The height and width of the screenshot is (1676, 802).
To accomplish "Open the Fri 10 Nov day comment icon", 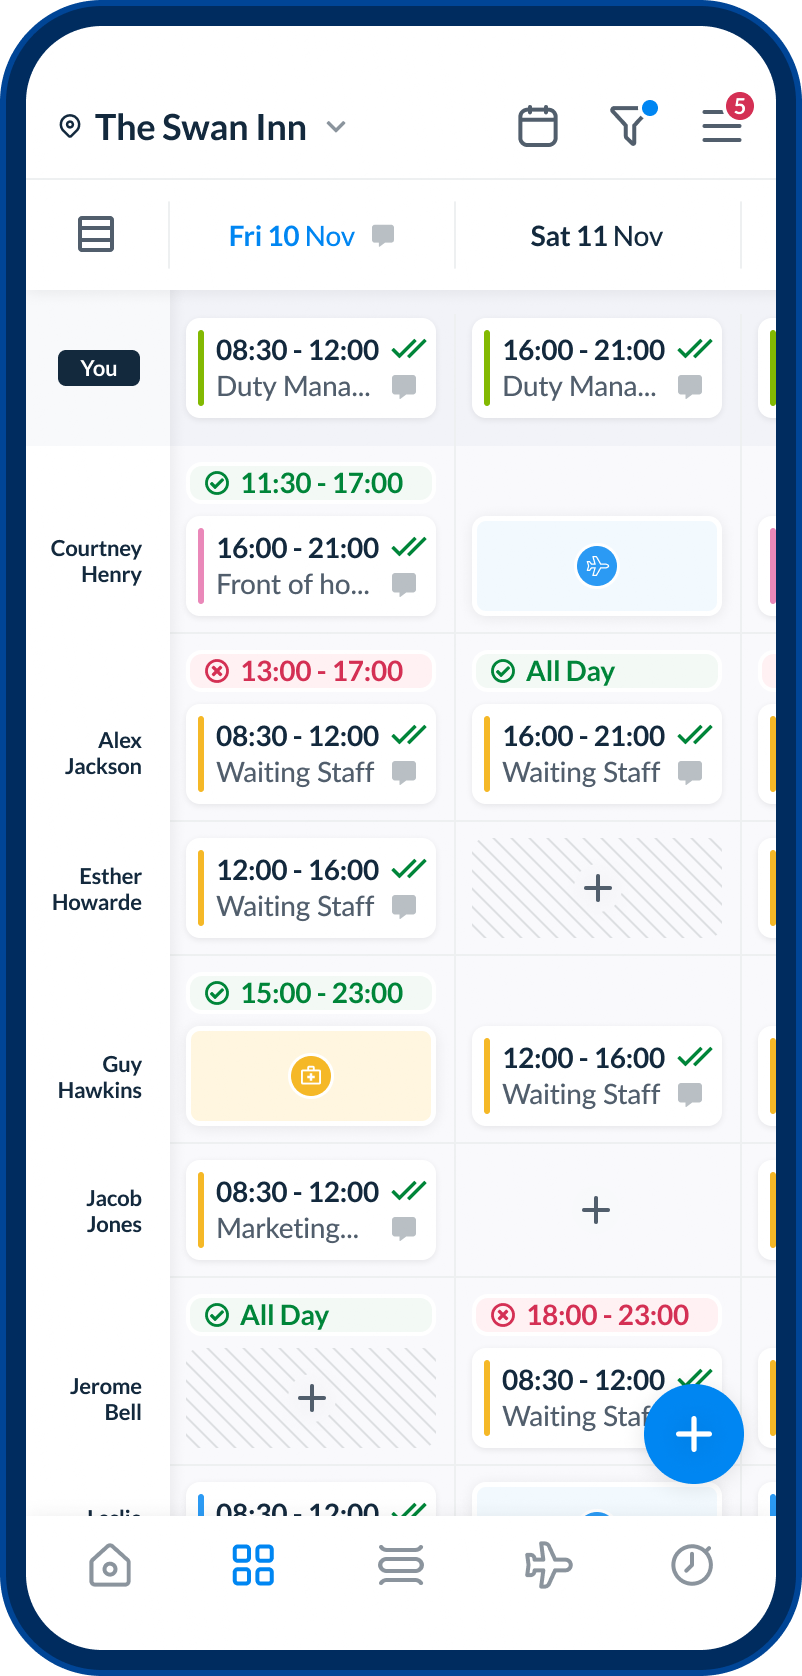I will point(383,235).
